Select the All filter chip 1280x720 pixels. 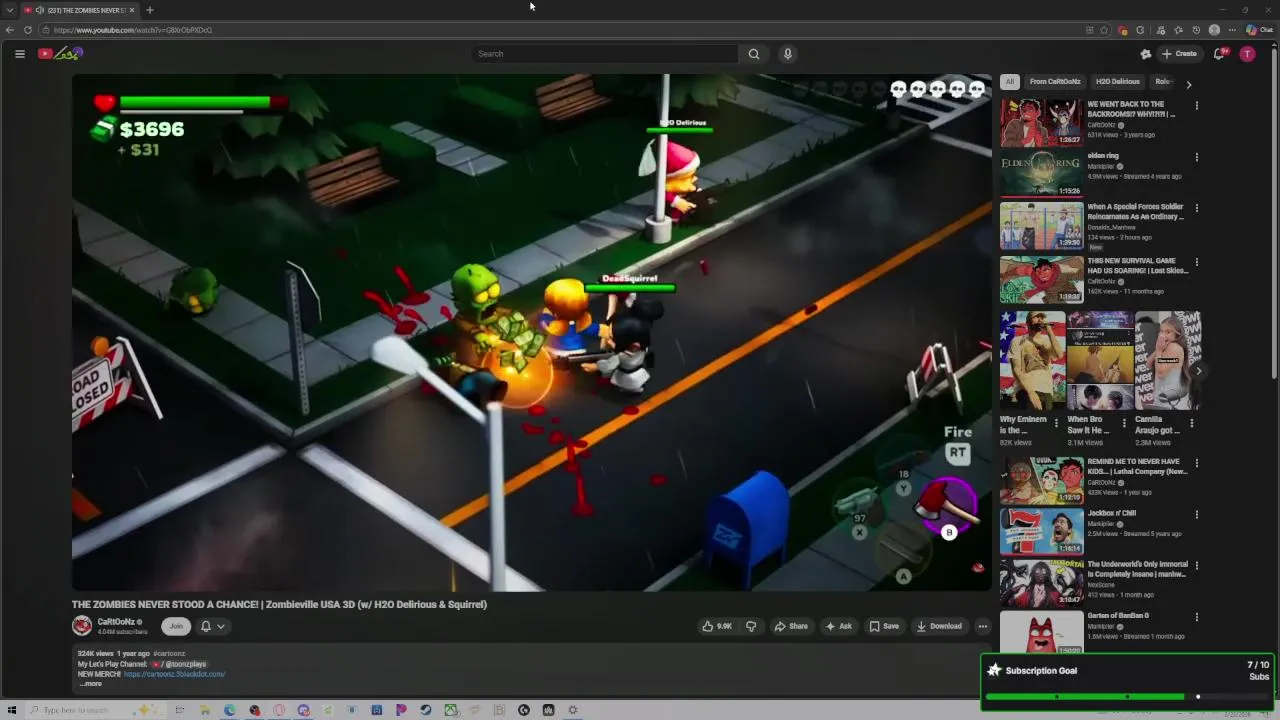click(1010, 82)
